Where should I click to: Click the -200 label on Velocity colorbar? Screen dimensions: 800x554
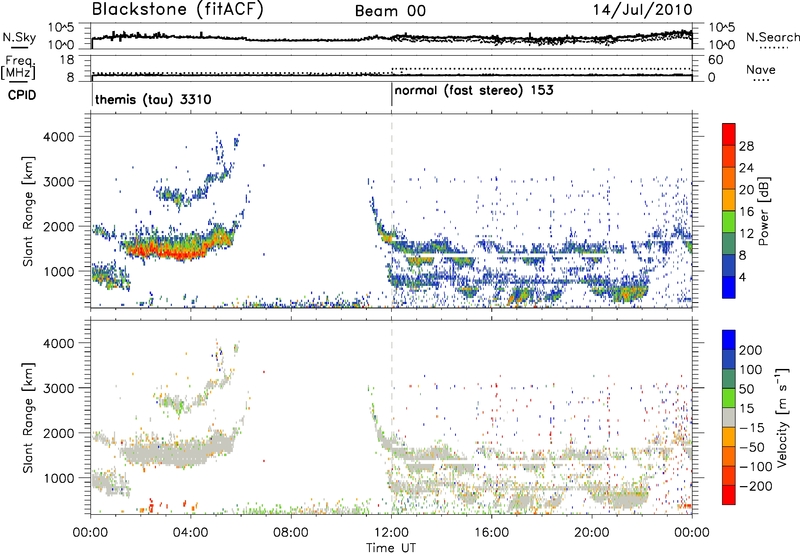[756, 486]
